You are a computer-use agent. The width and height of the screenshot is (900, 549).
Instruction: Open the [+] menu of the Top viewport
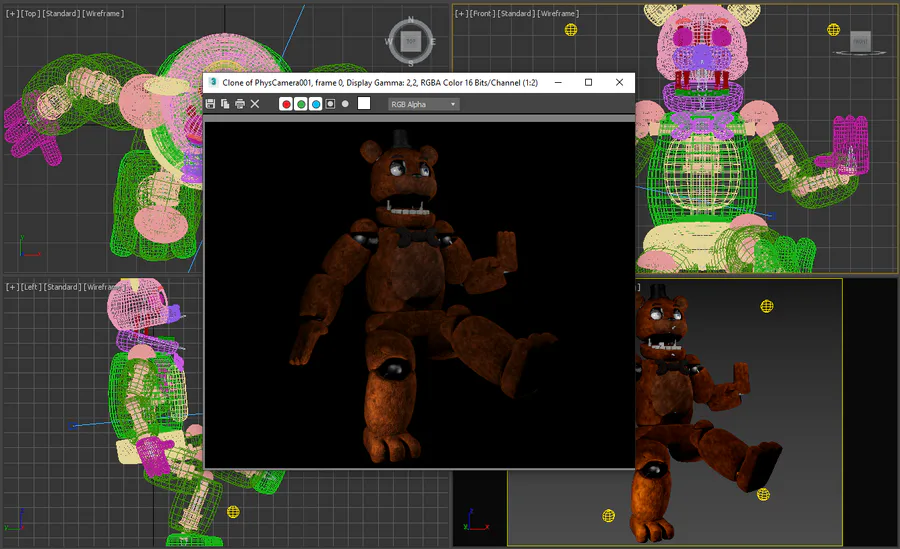(12, 13)
